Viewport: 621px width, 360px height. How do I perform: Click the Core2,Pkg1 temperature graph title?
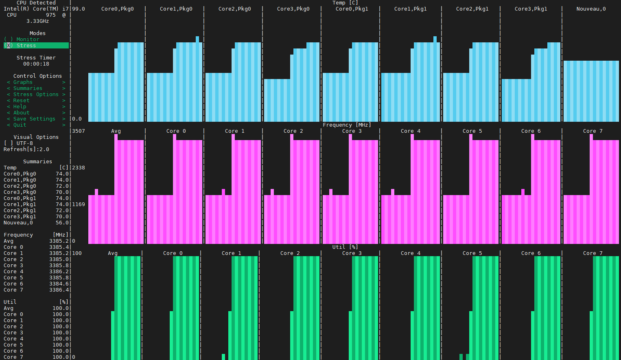tap(472, 9)
